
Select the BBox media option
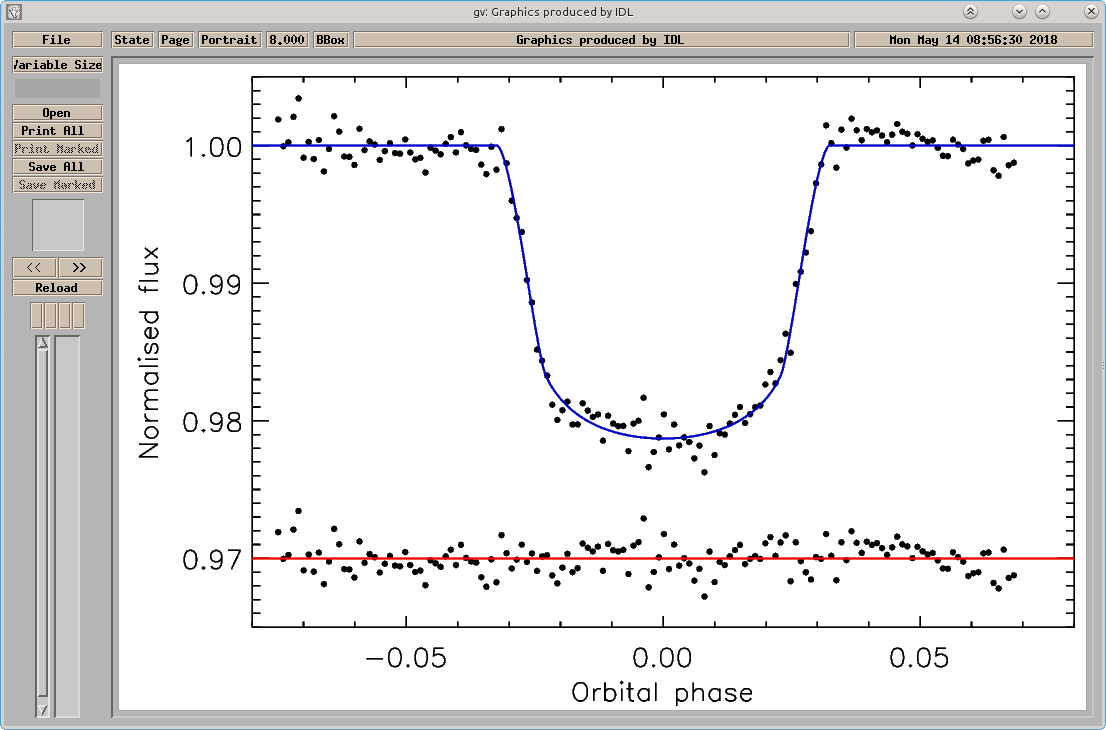[330, 39]
